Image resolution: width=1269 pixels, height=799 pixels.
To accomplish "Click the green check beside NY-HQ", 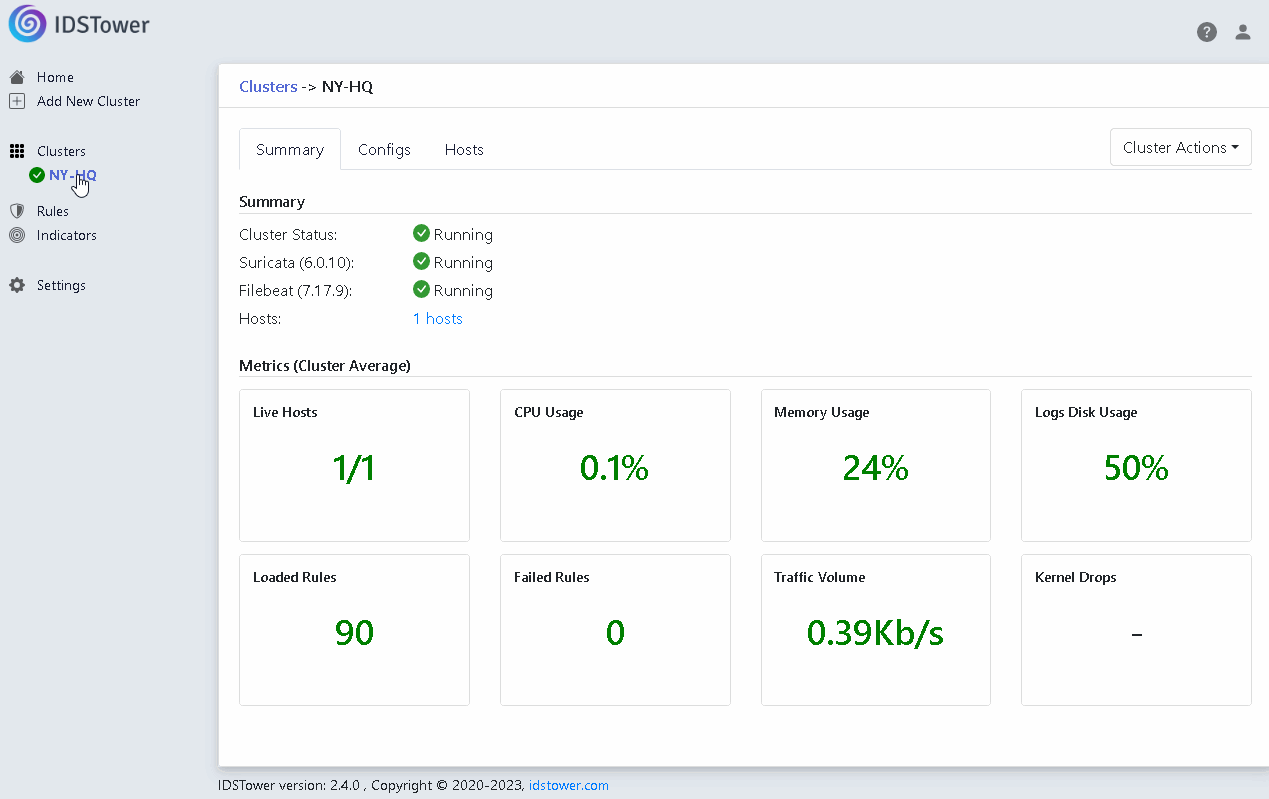I will 37,175.
